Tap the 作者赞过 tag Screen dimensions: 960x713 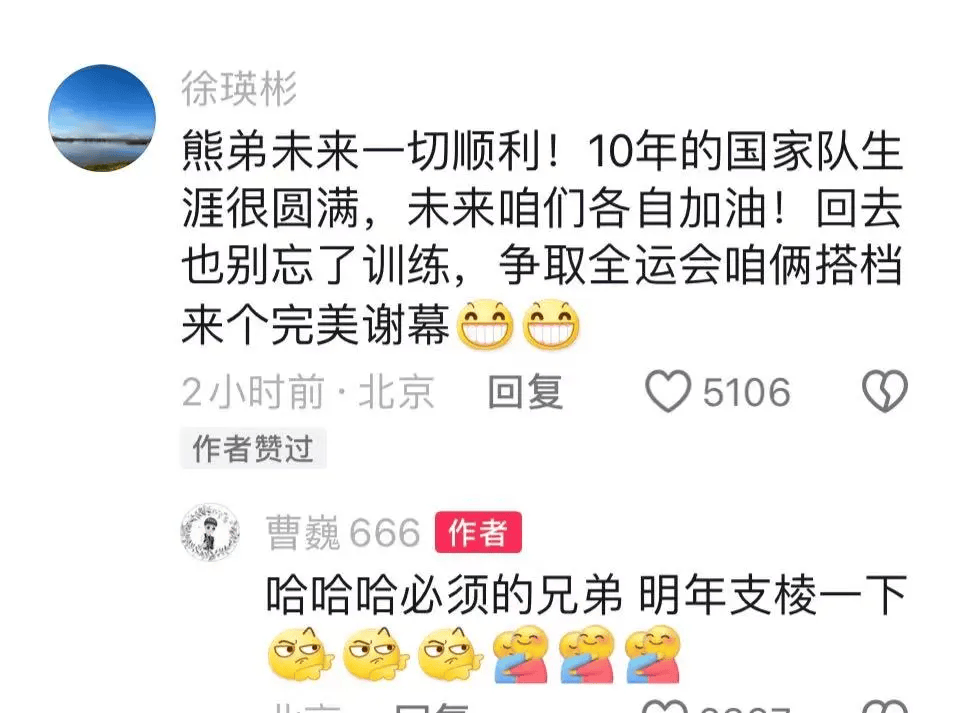point(253,449)
